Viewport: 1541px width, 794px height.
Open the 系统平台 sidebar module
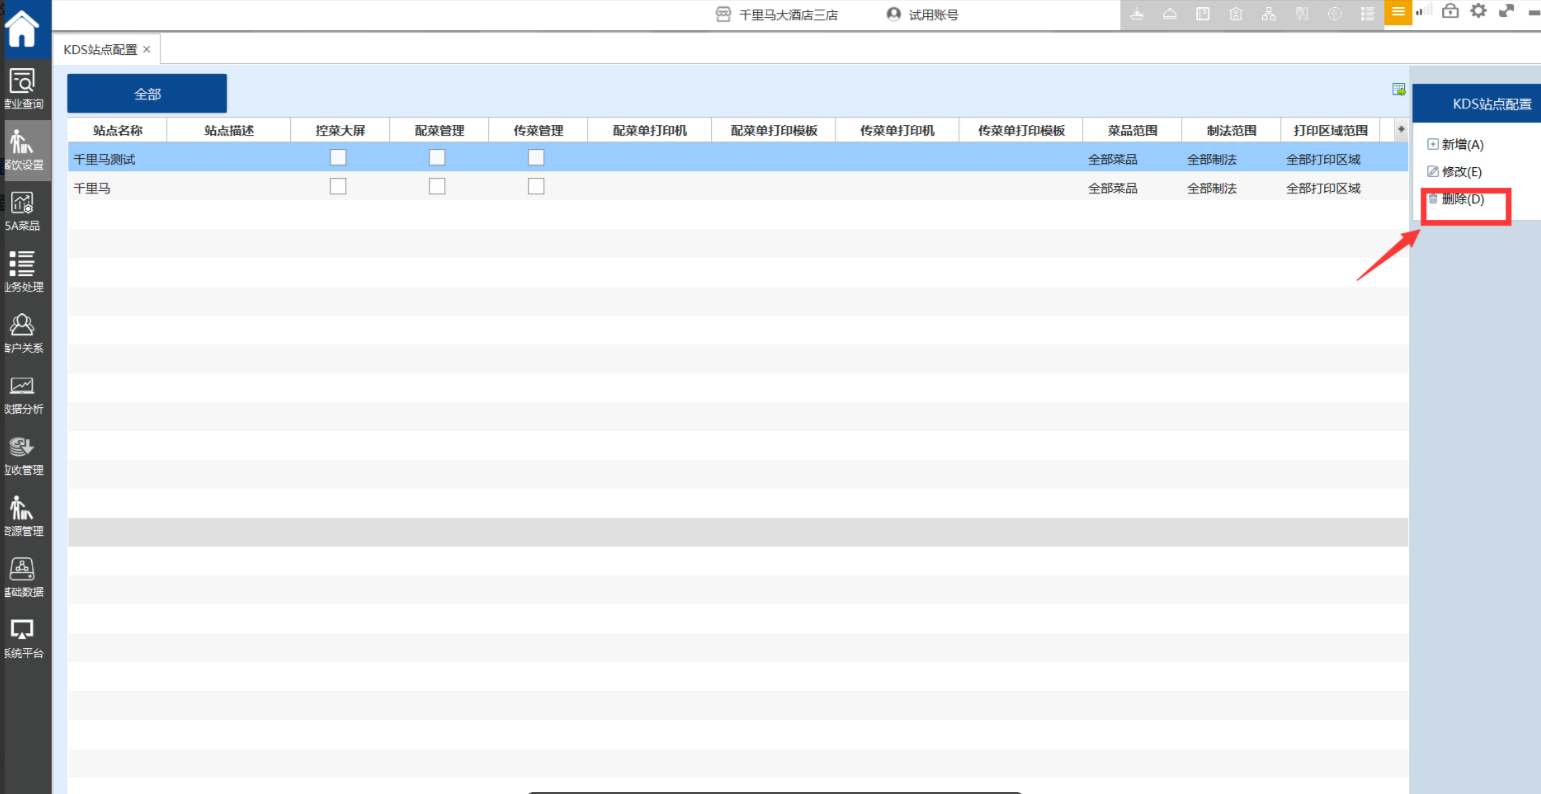[x=22, y=637]
